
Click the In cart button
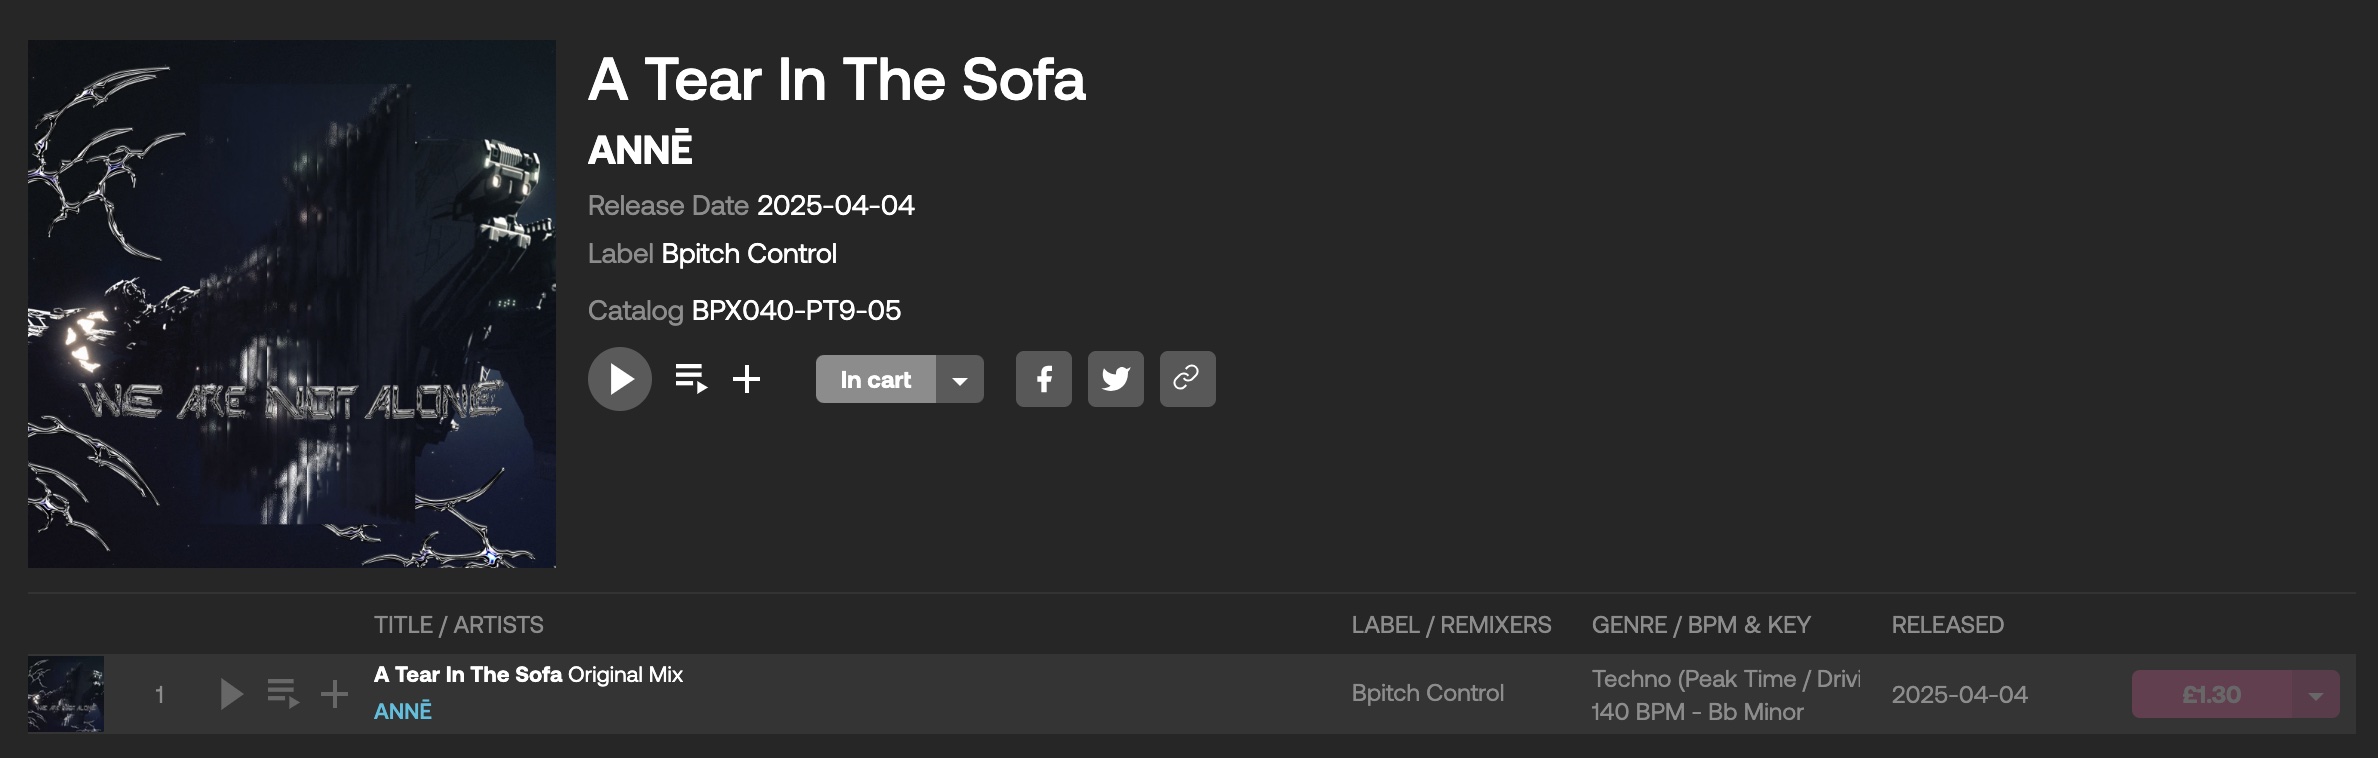click(876, 379)
